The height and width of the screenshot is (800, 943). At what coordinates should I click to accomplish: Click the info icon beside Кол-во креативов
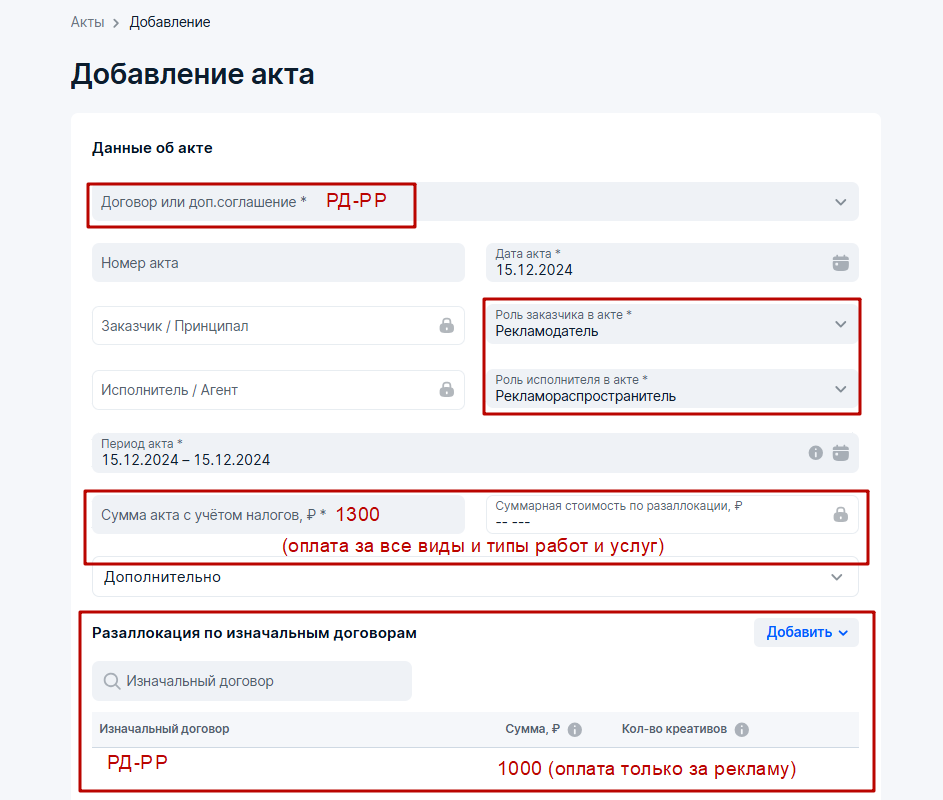[742, 730]
